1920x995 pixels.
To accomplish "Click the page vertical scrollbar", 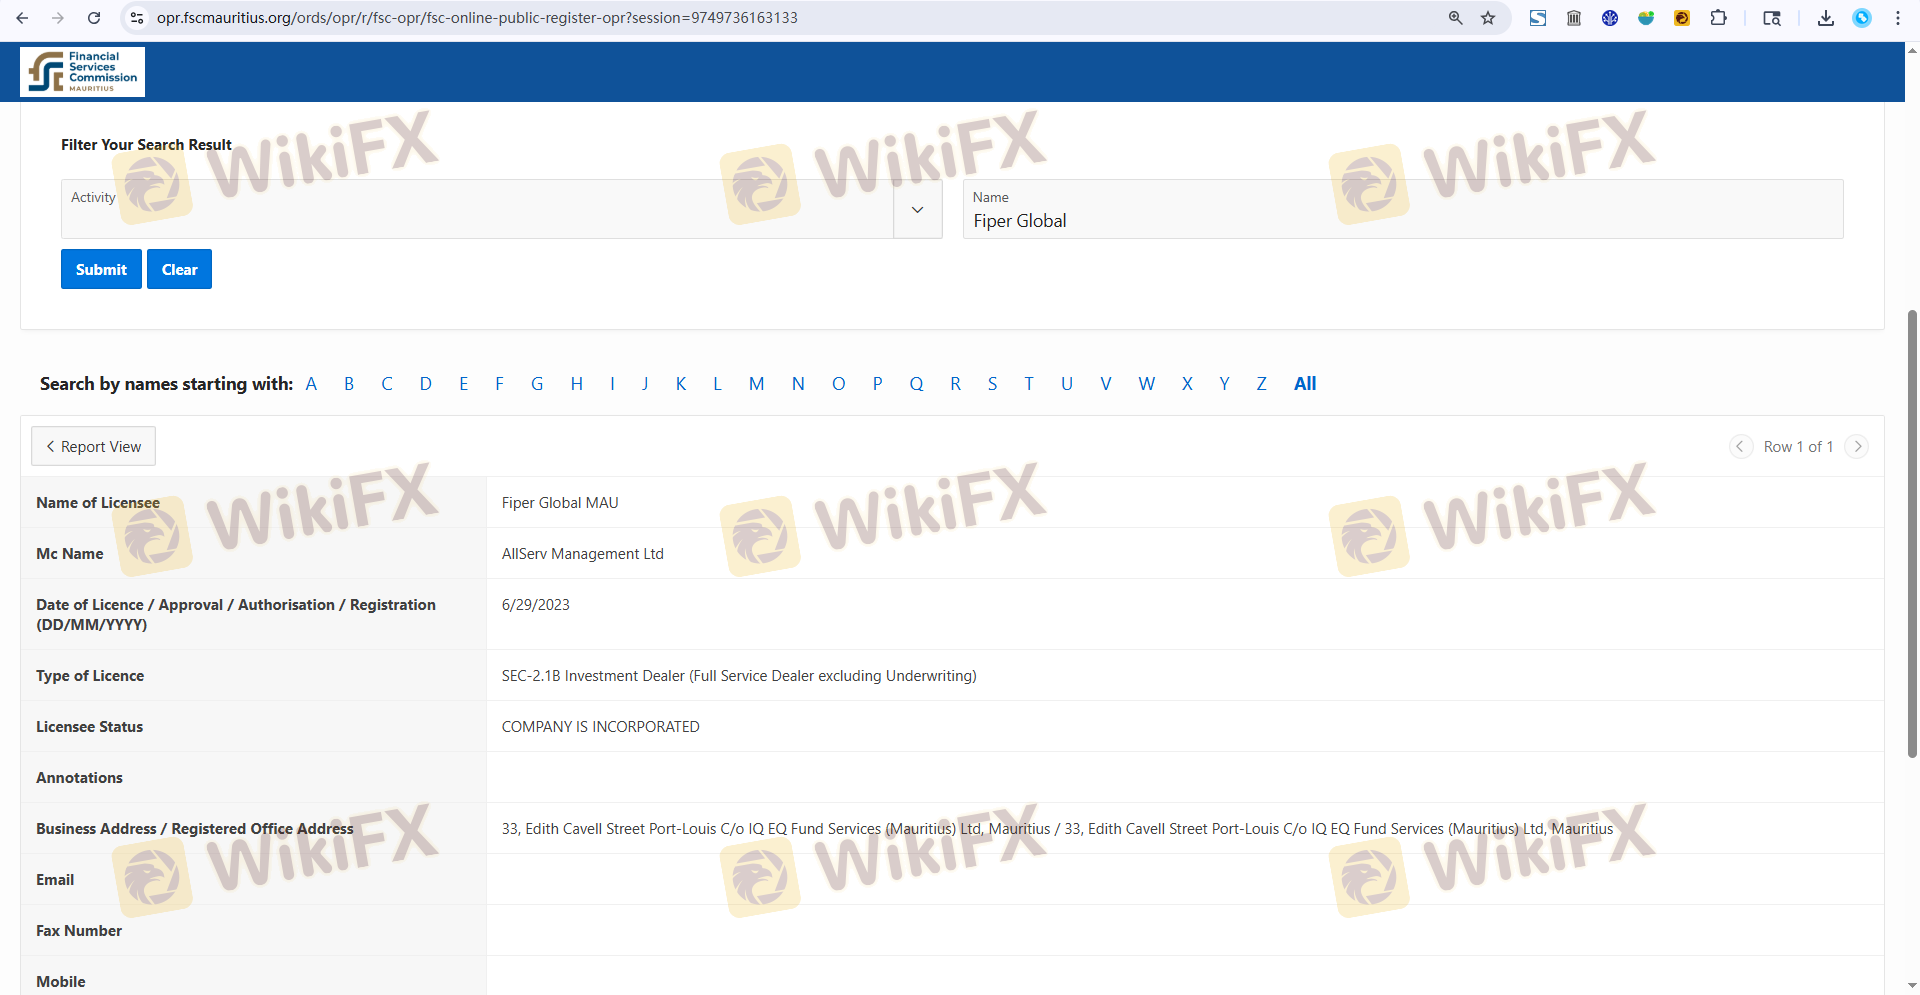I will click(x=1912, y=533).
